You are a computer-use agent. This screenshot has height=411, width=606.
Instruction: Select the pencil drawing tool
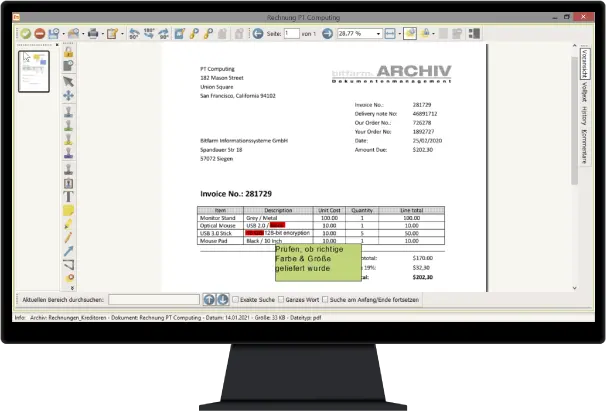[x=68, y=237]
